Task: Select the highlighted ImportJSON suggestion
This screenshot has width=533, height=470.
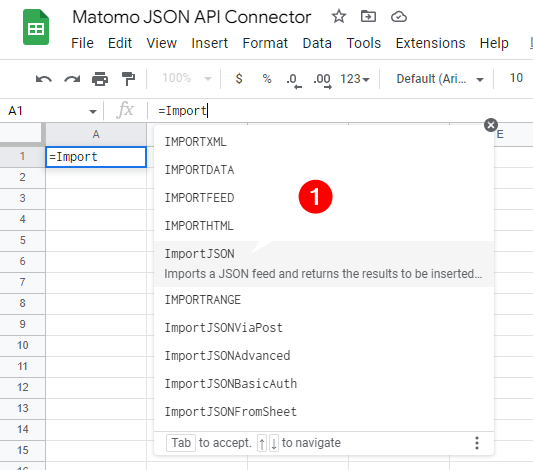Action: point(324,264)
